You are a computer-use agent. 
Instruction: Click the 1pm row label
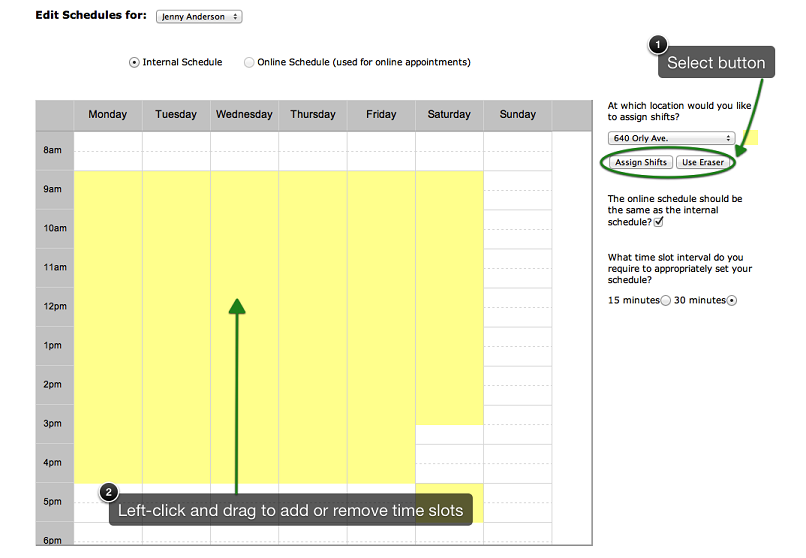coord(54,346)
